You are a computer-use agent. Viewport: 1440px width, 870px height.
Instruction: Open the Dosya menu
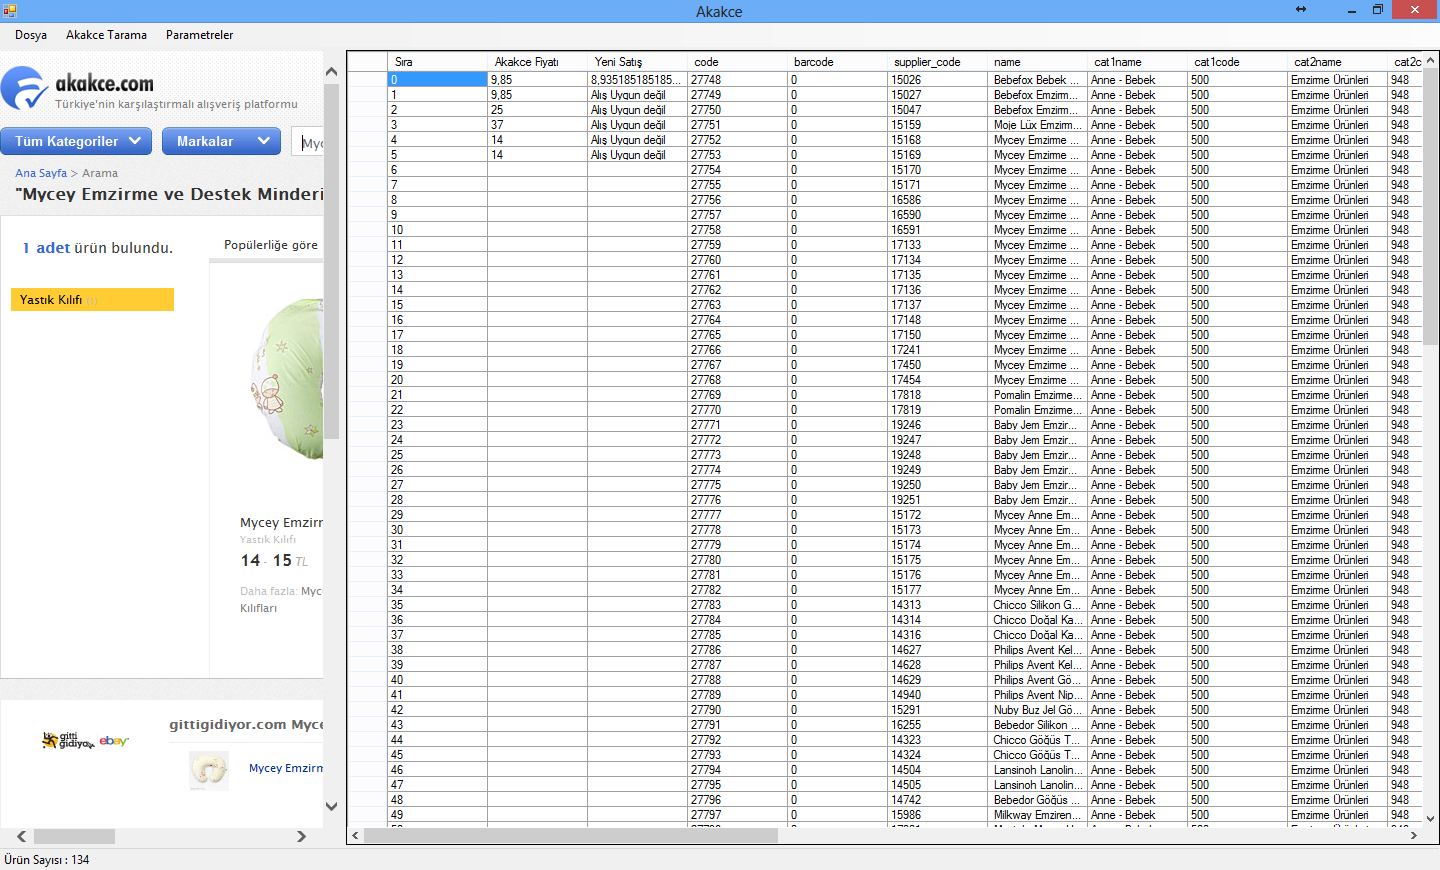pyautogui.click(x=31, y=35)
